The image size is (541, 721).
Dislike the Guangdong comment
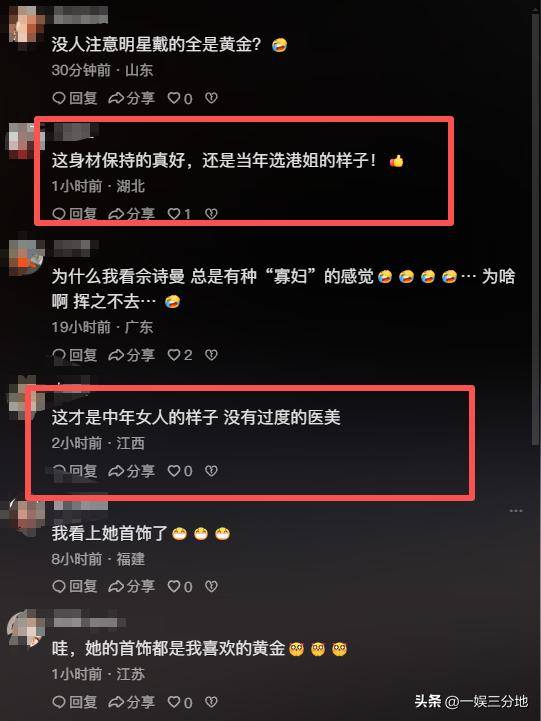pyautogui.click(x=211, y=355)
